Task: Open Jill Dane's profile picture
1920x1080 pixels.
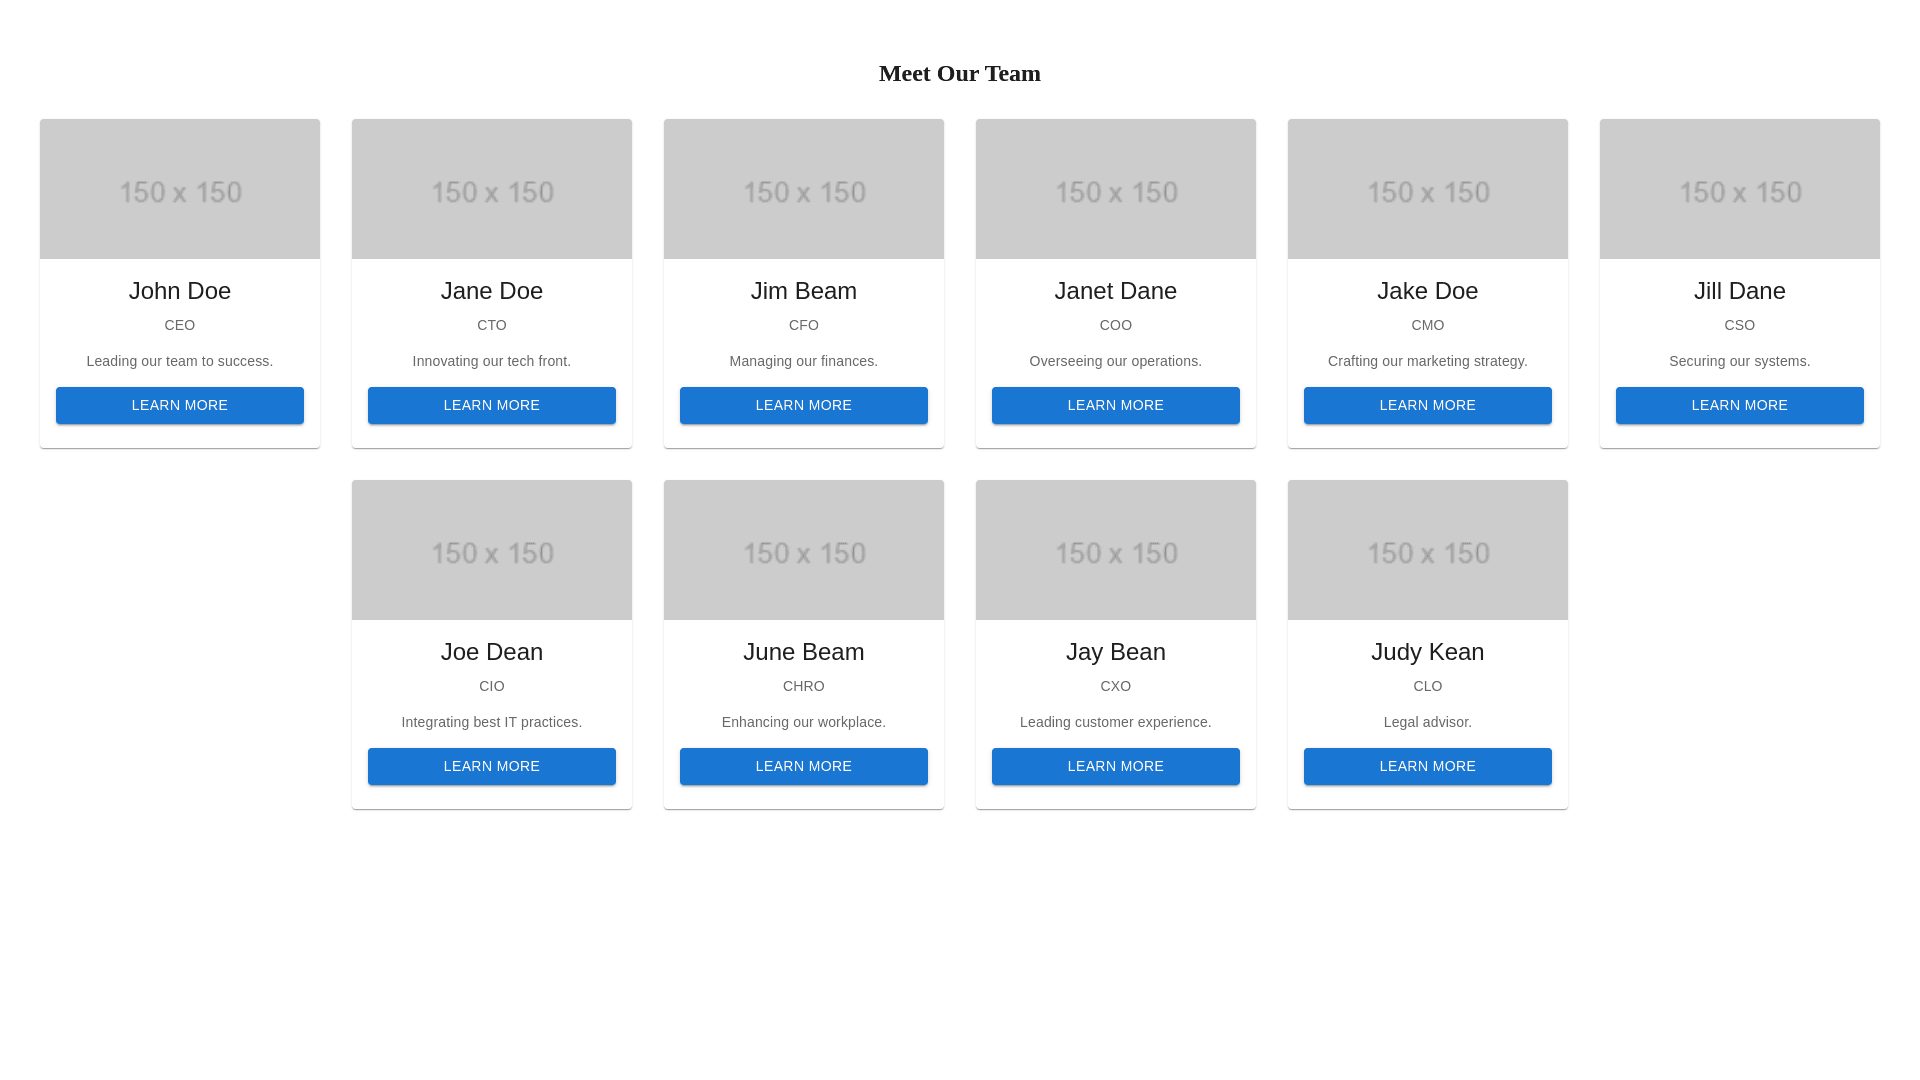Action: (1740, 189)
